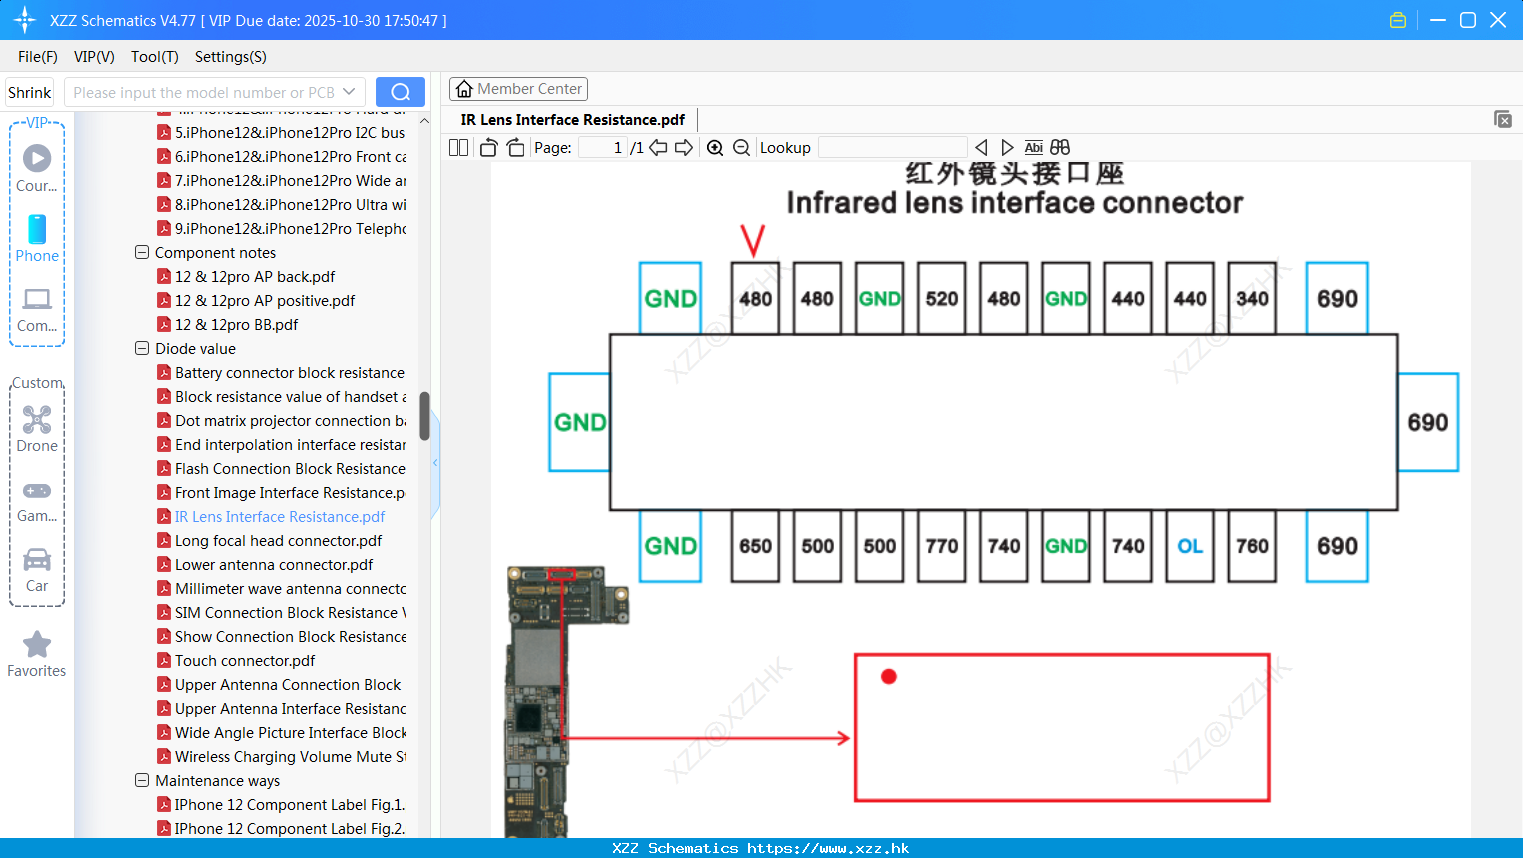Screen dimensions: 1523x858
Task: Open the VIP(V) menu
Action: click(x=94, y=57)
